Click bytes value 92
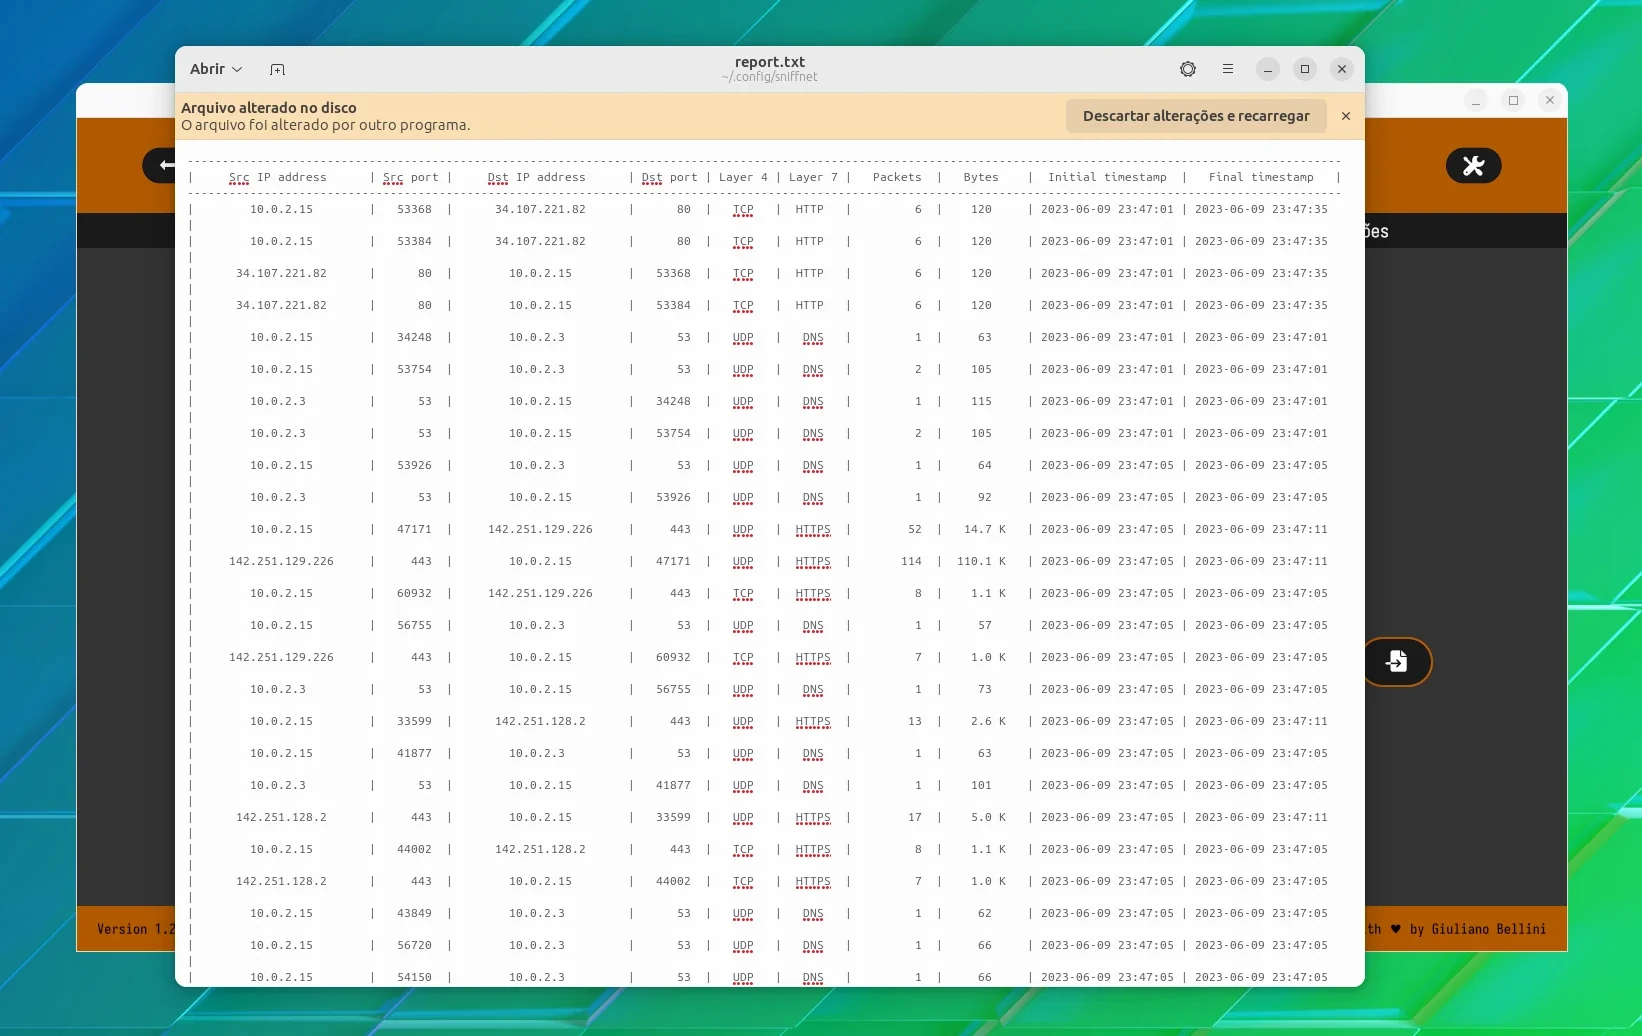 (x=985, y=497)
